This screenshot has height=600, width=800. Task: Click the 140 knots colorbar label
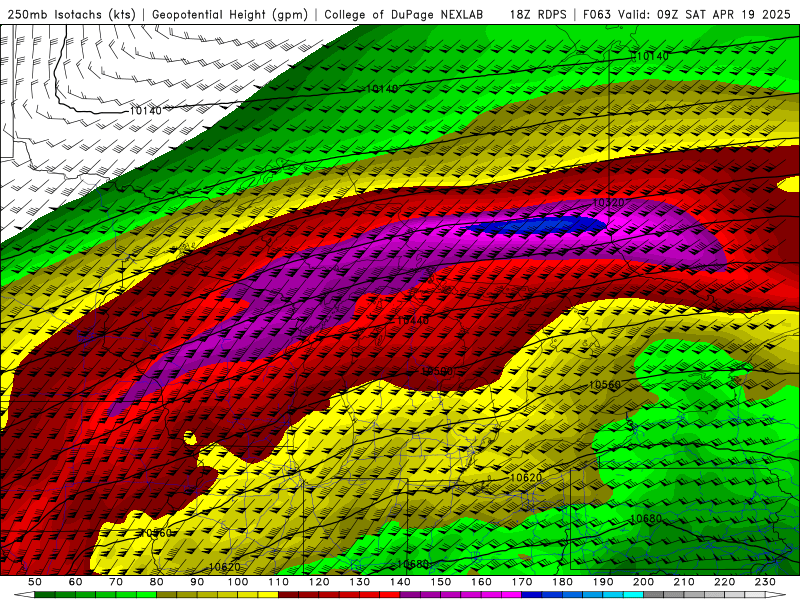(400, 582)
